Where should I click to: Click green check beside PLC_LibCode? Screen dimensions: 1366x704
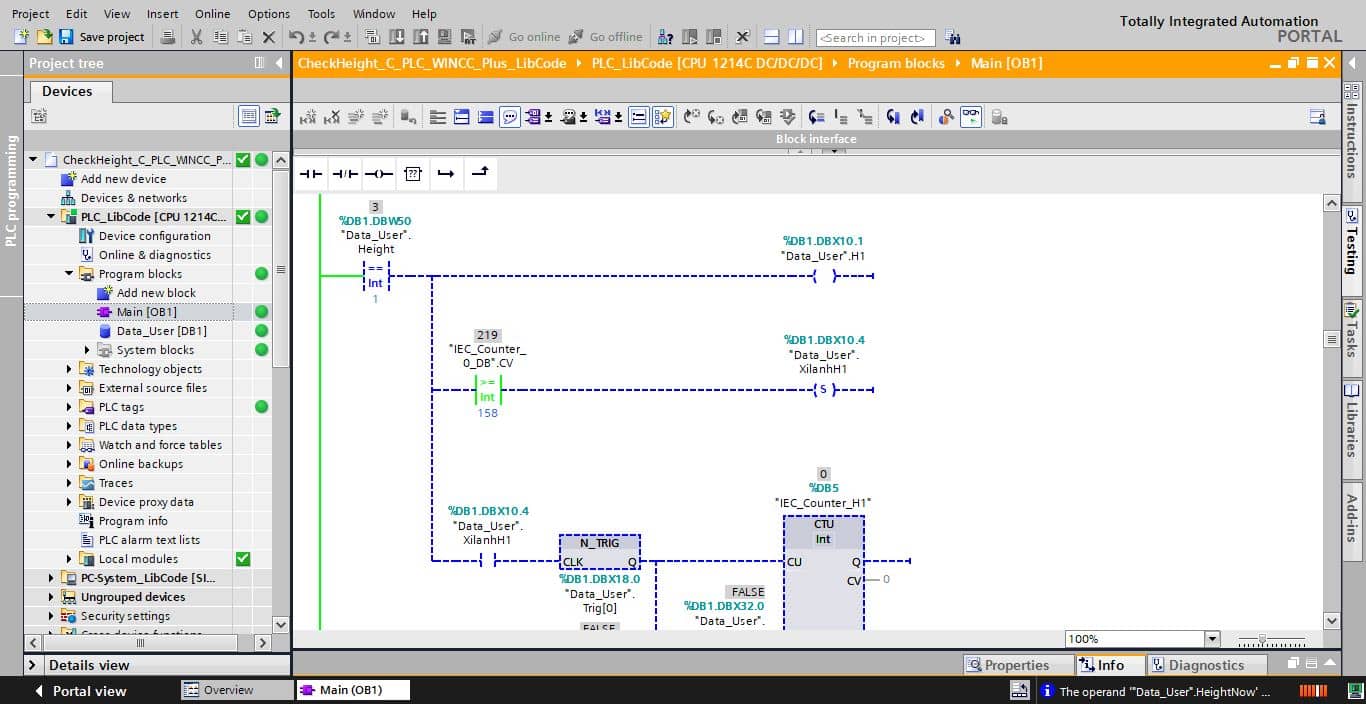(x=243, y=216)
